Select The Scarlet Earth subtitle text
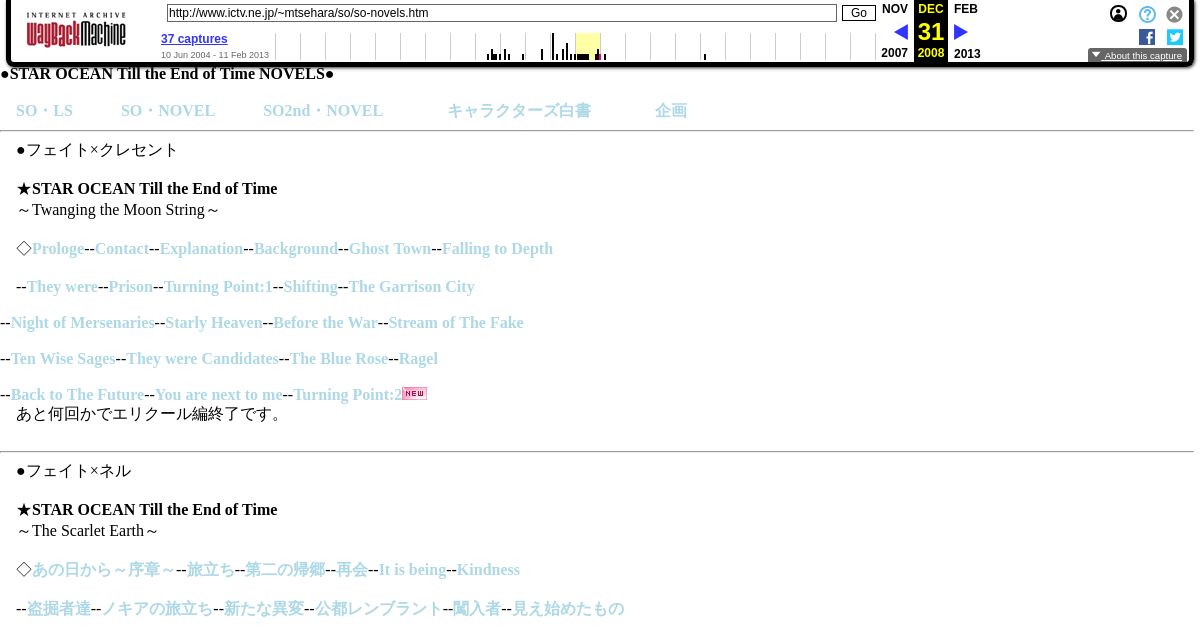The height and width of the screenshot is (630, 1200). (88, 531)
